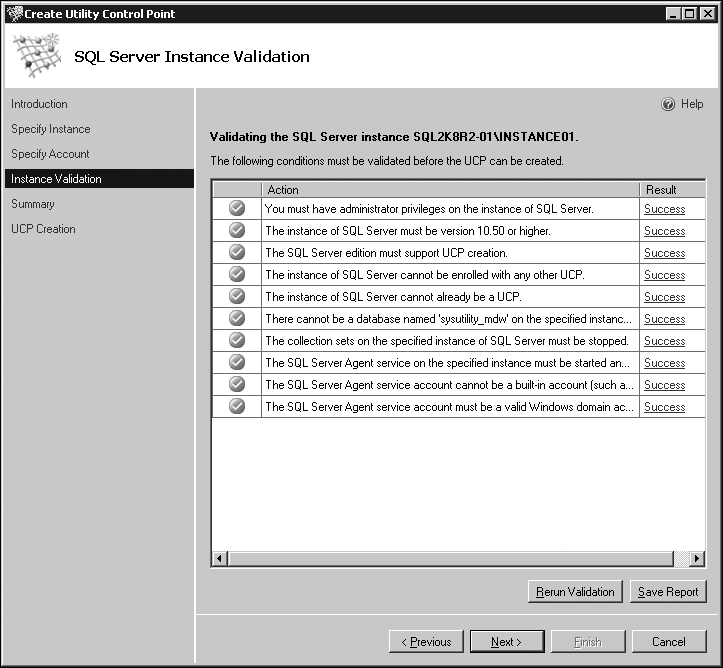This screenshot has height=668, width=723.
Task: Select 'collection sets ... must be stopped' text
Action: (447, 341)
